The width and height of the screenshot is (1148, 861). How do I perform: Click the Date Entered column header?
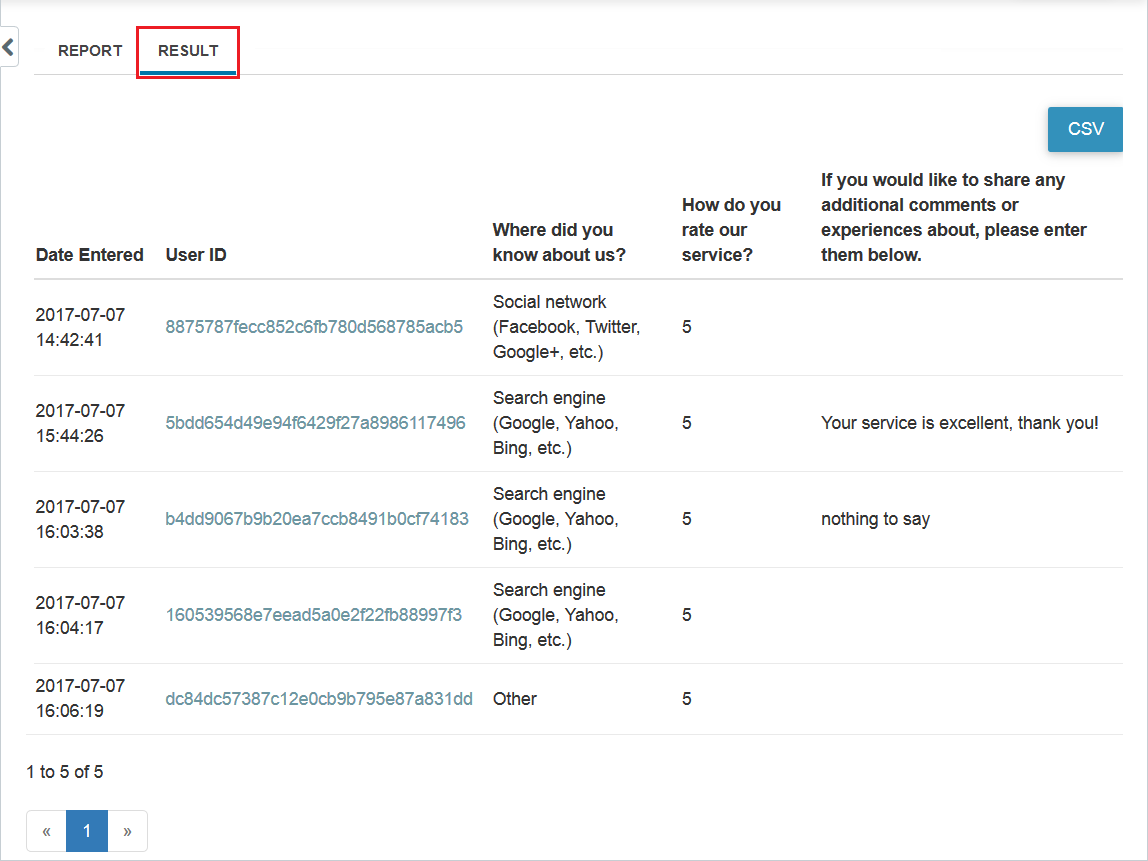pos(89,255)
